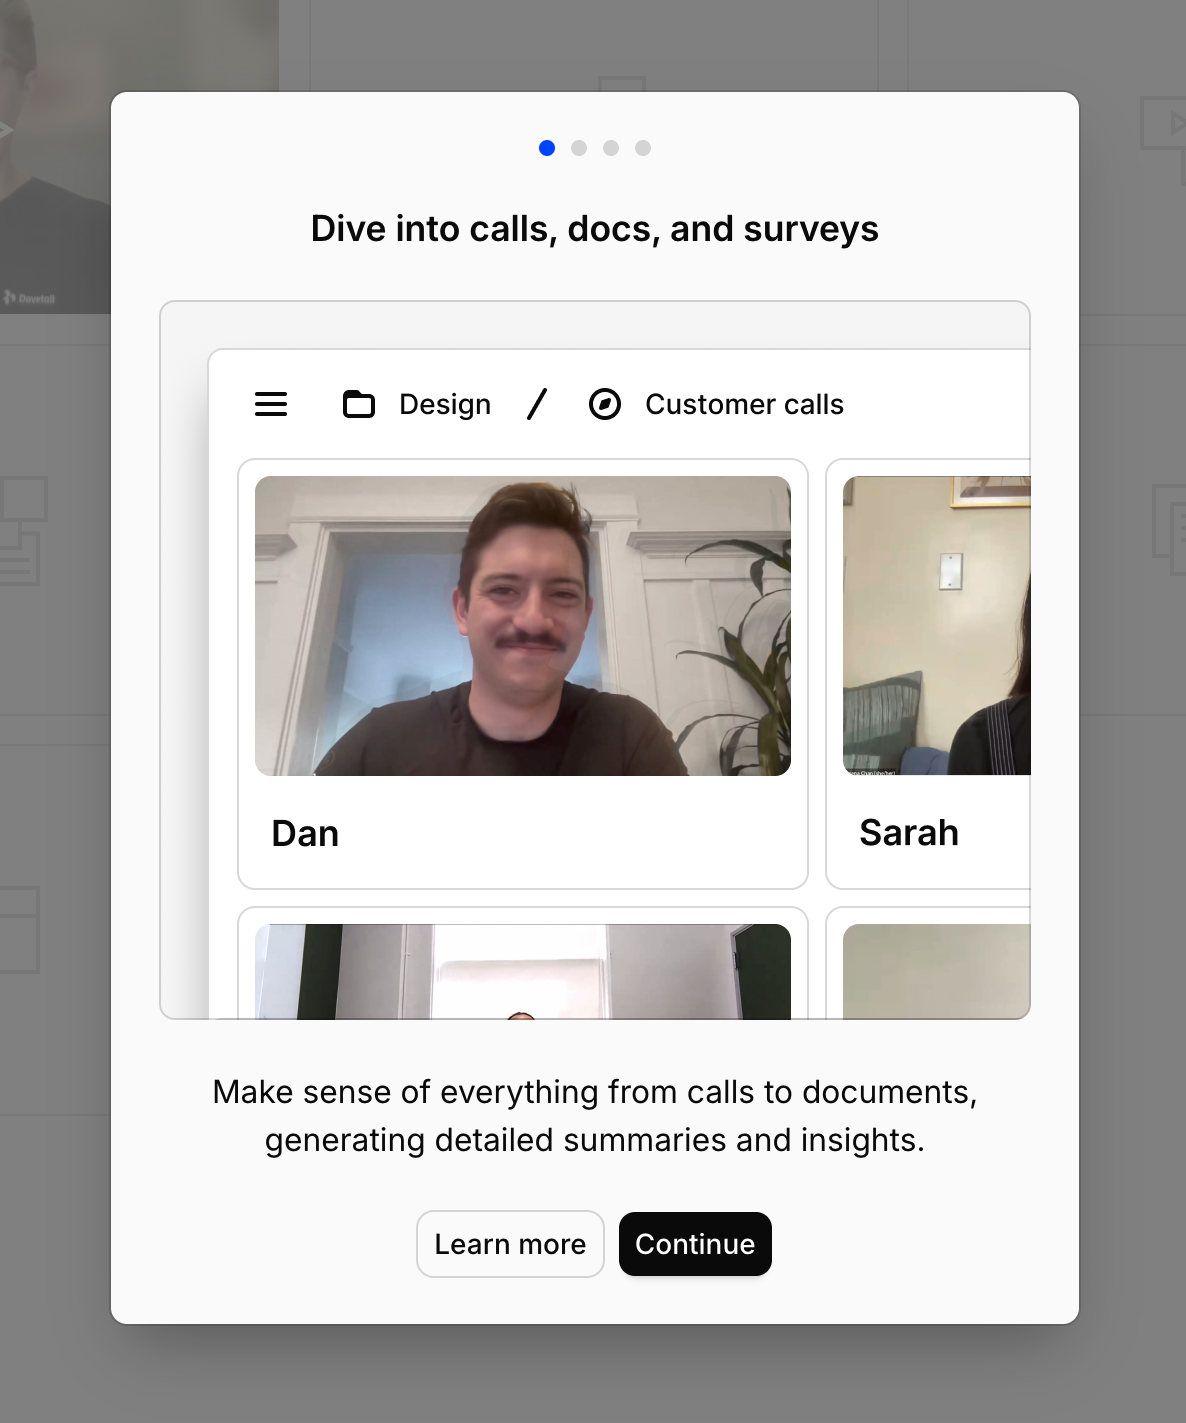Open the thumbnail below Sarah's card
This screenshot has width=1186, height=1423.
coord(936,971)
